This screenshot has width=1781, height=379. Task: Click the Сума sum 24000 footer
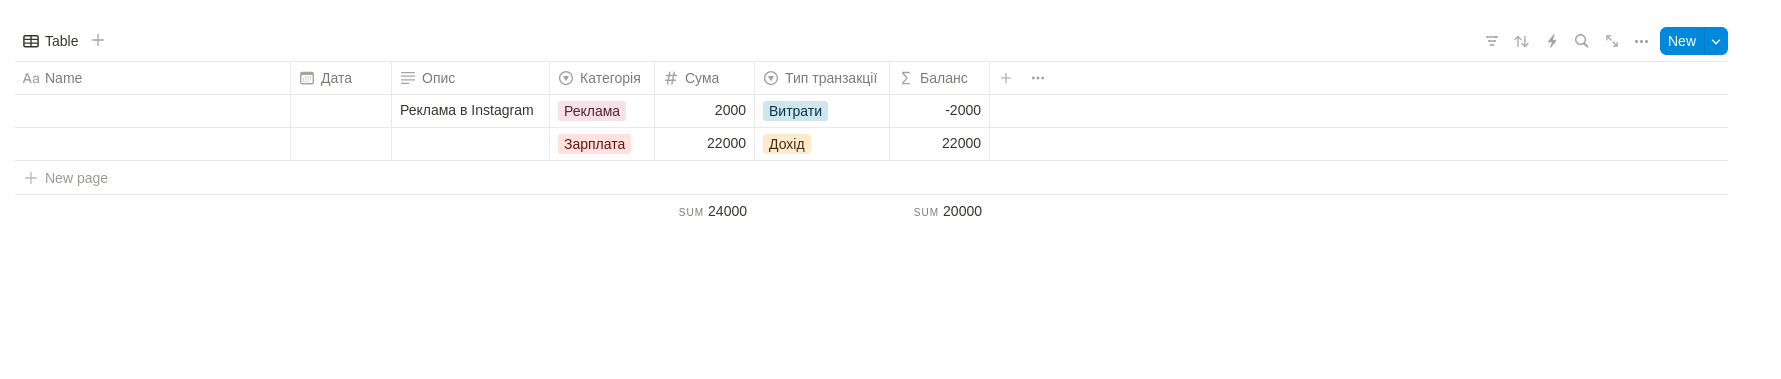pyautogui.click(x=713, y=211)
